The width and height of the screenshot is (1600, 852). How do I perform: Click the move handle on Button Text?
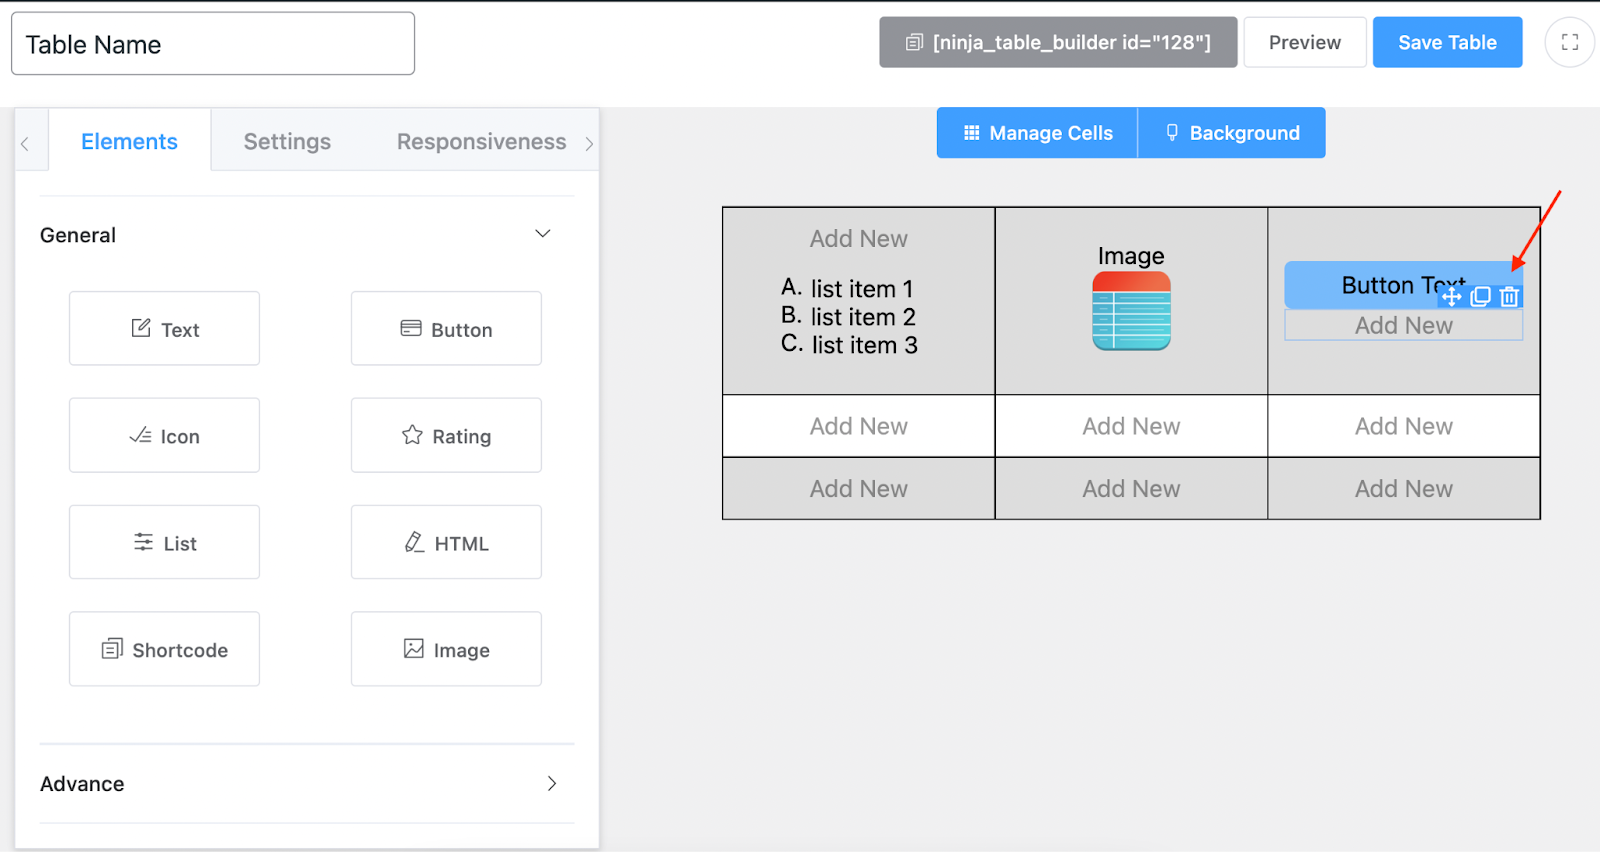click(1452, 297)
